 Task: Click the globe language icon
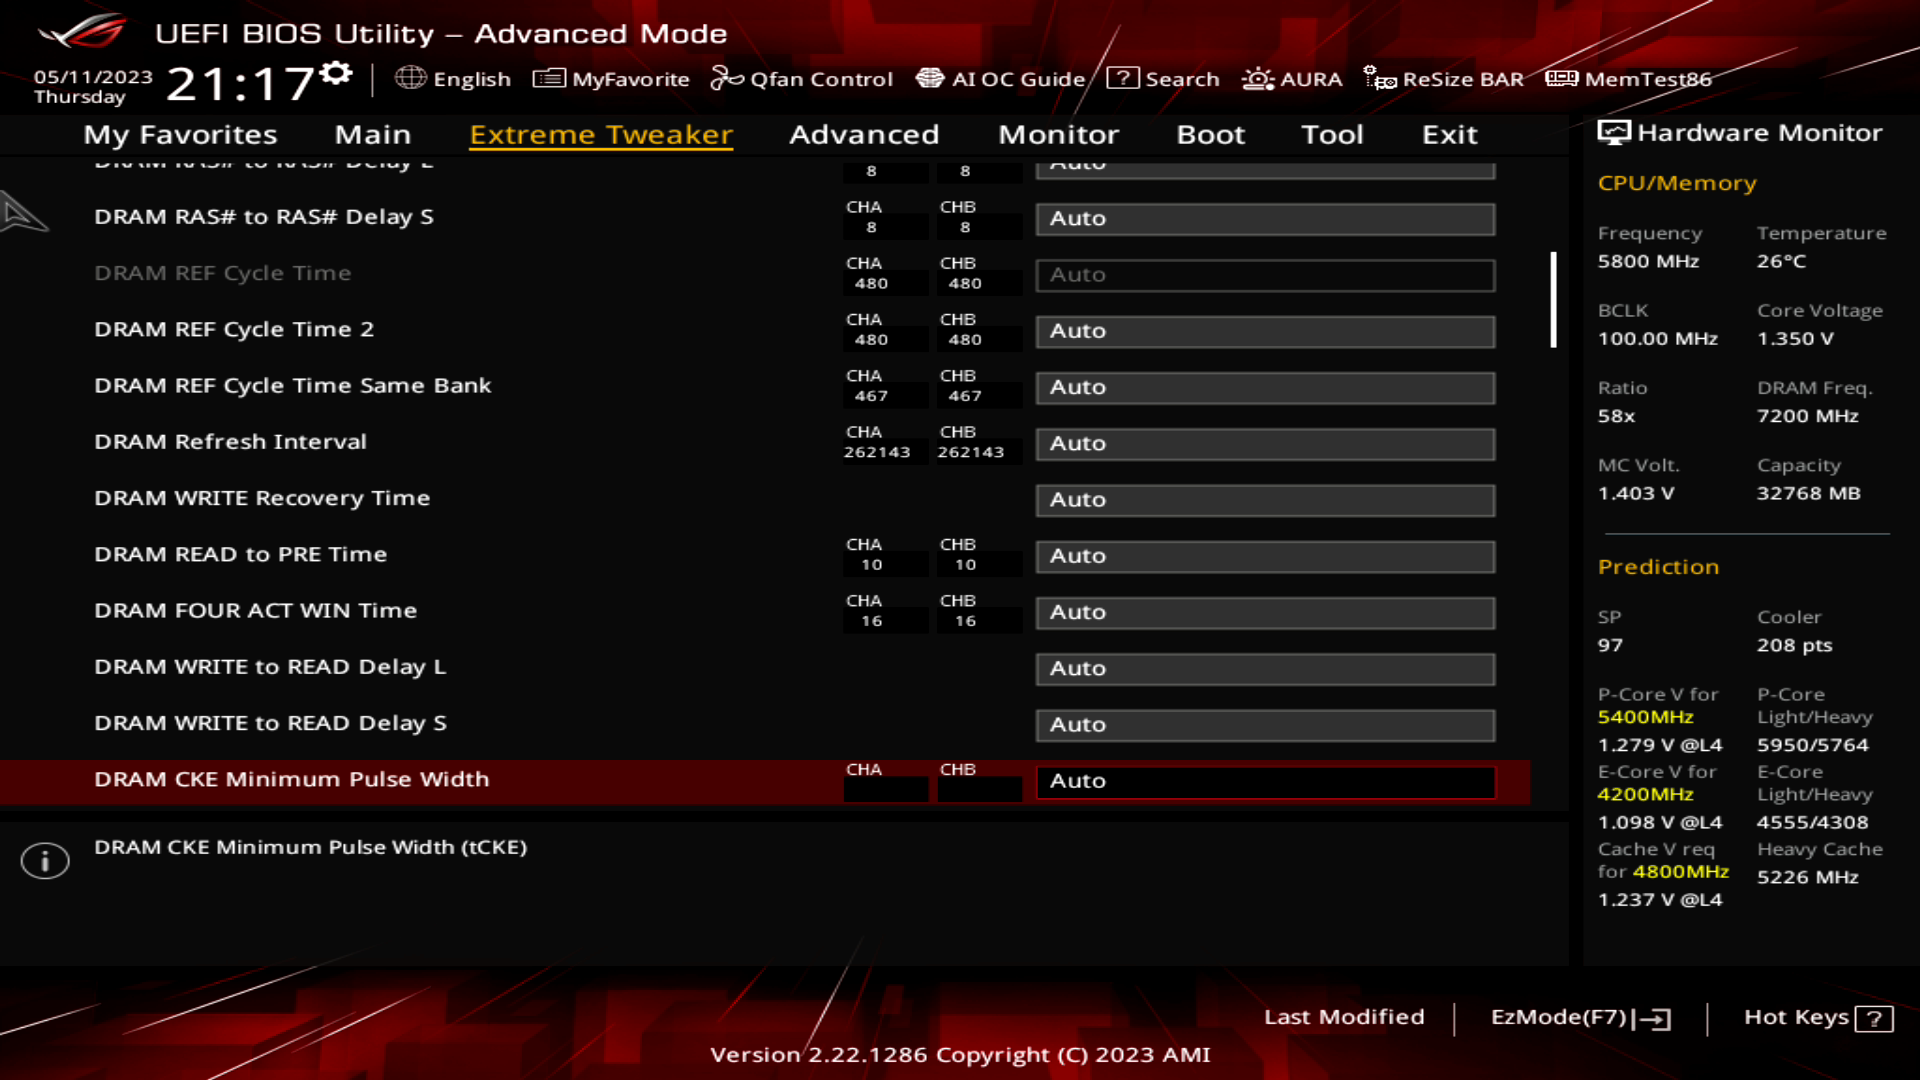tap(410, 78)
